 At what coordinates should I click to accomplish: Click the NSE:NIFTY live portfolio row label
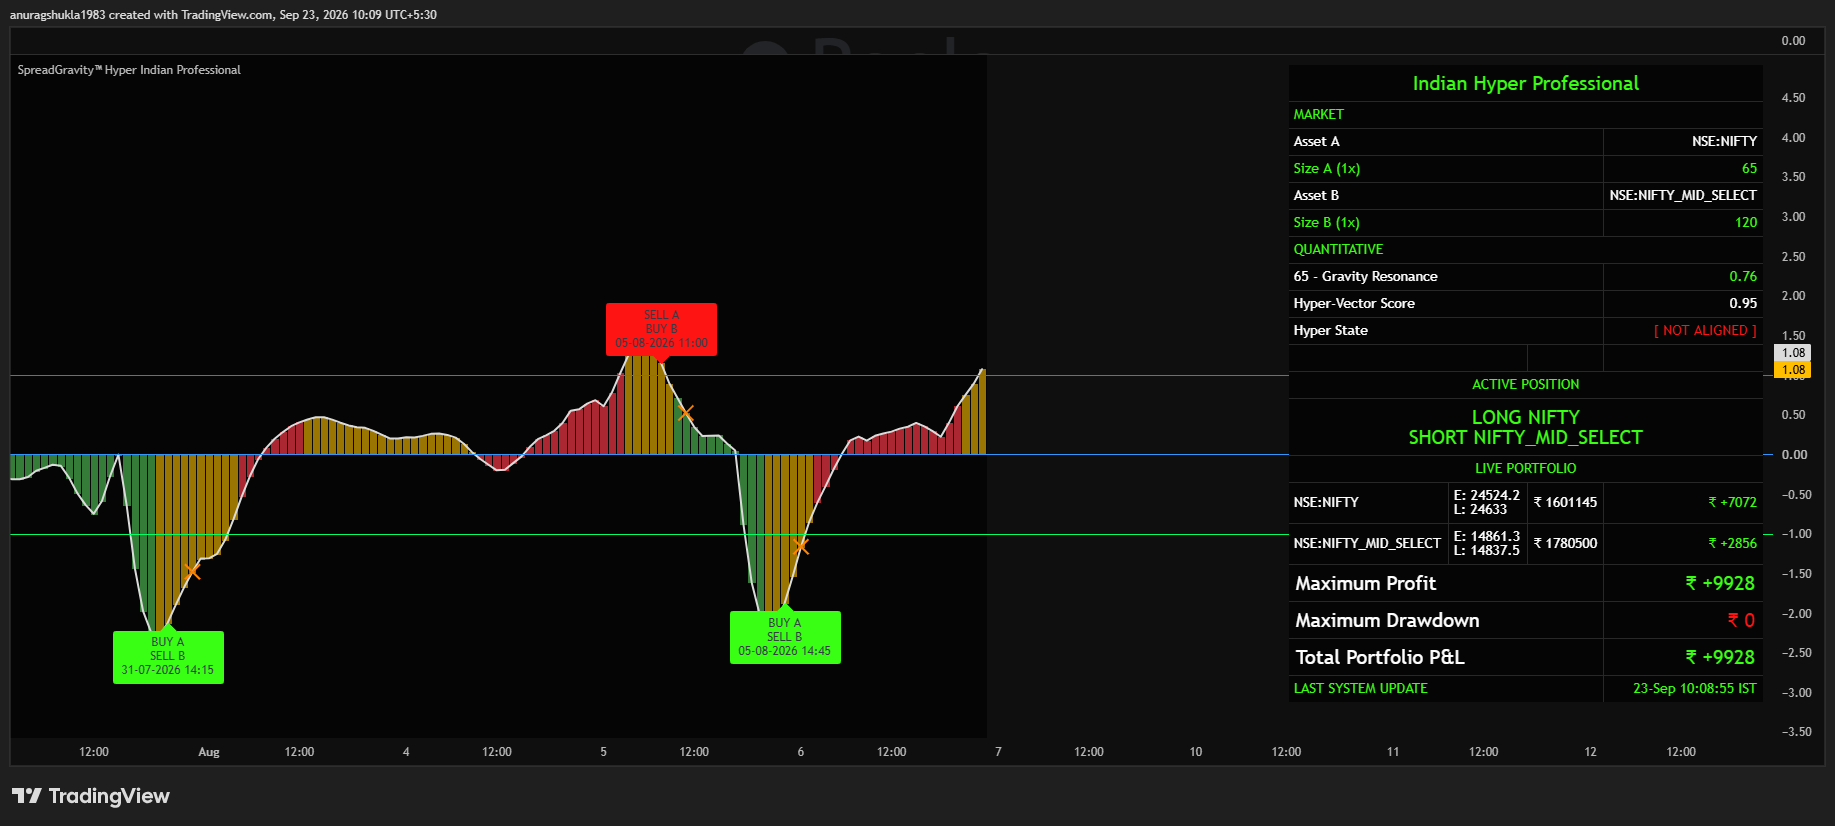coord(1326,503)
